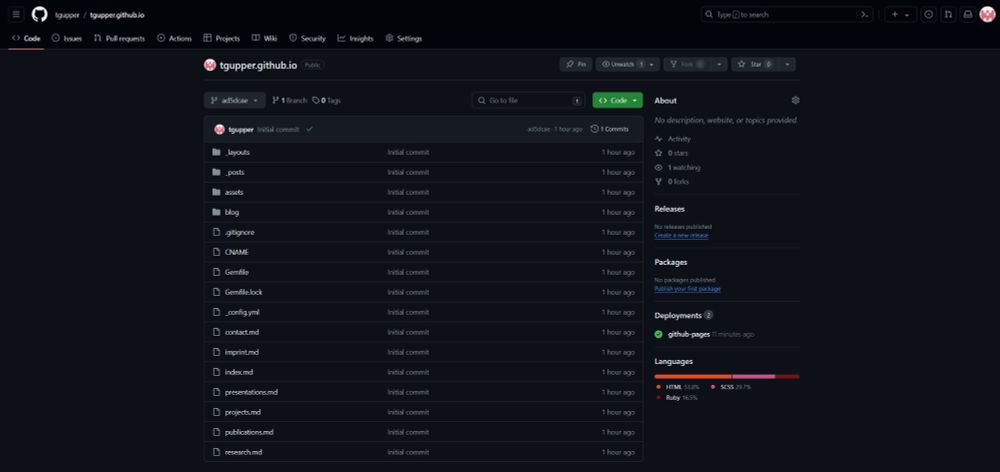The width and height of the screenshot is (1000, 472).
Task: Switch to the Security tab
Action: [x=307, y=38]
